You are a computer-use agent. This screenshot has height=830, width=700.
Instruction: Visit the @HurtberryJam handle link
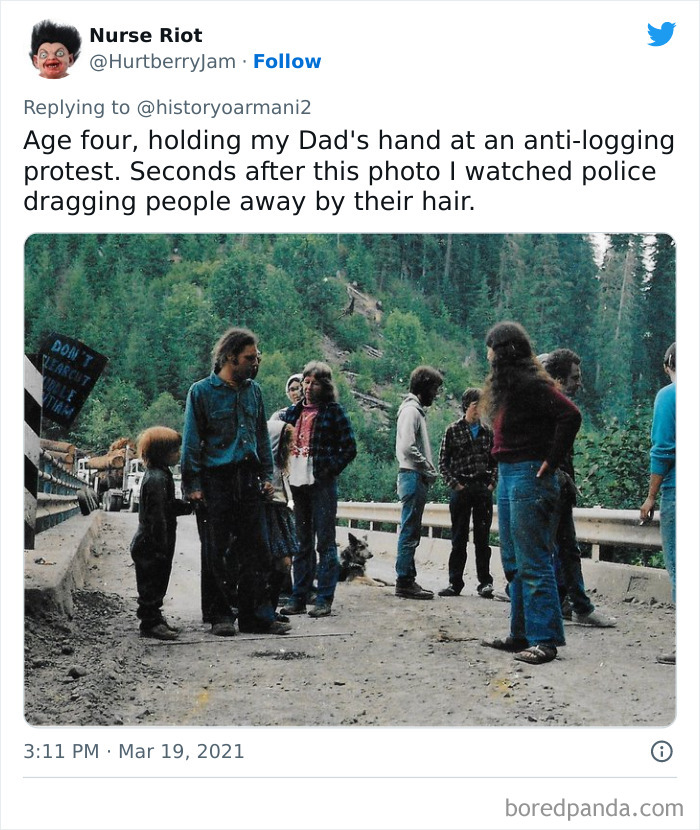163,62
